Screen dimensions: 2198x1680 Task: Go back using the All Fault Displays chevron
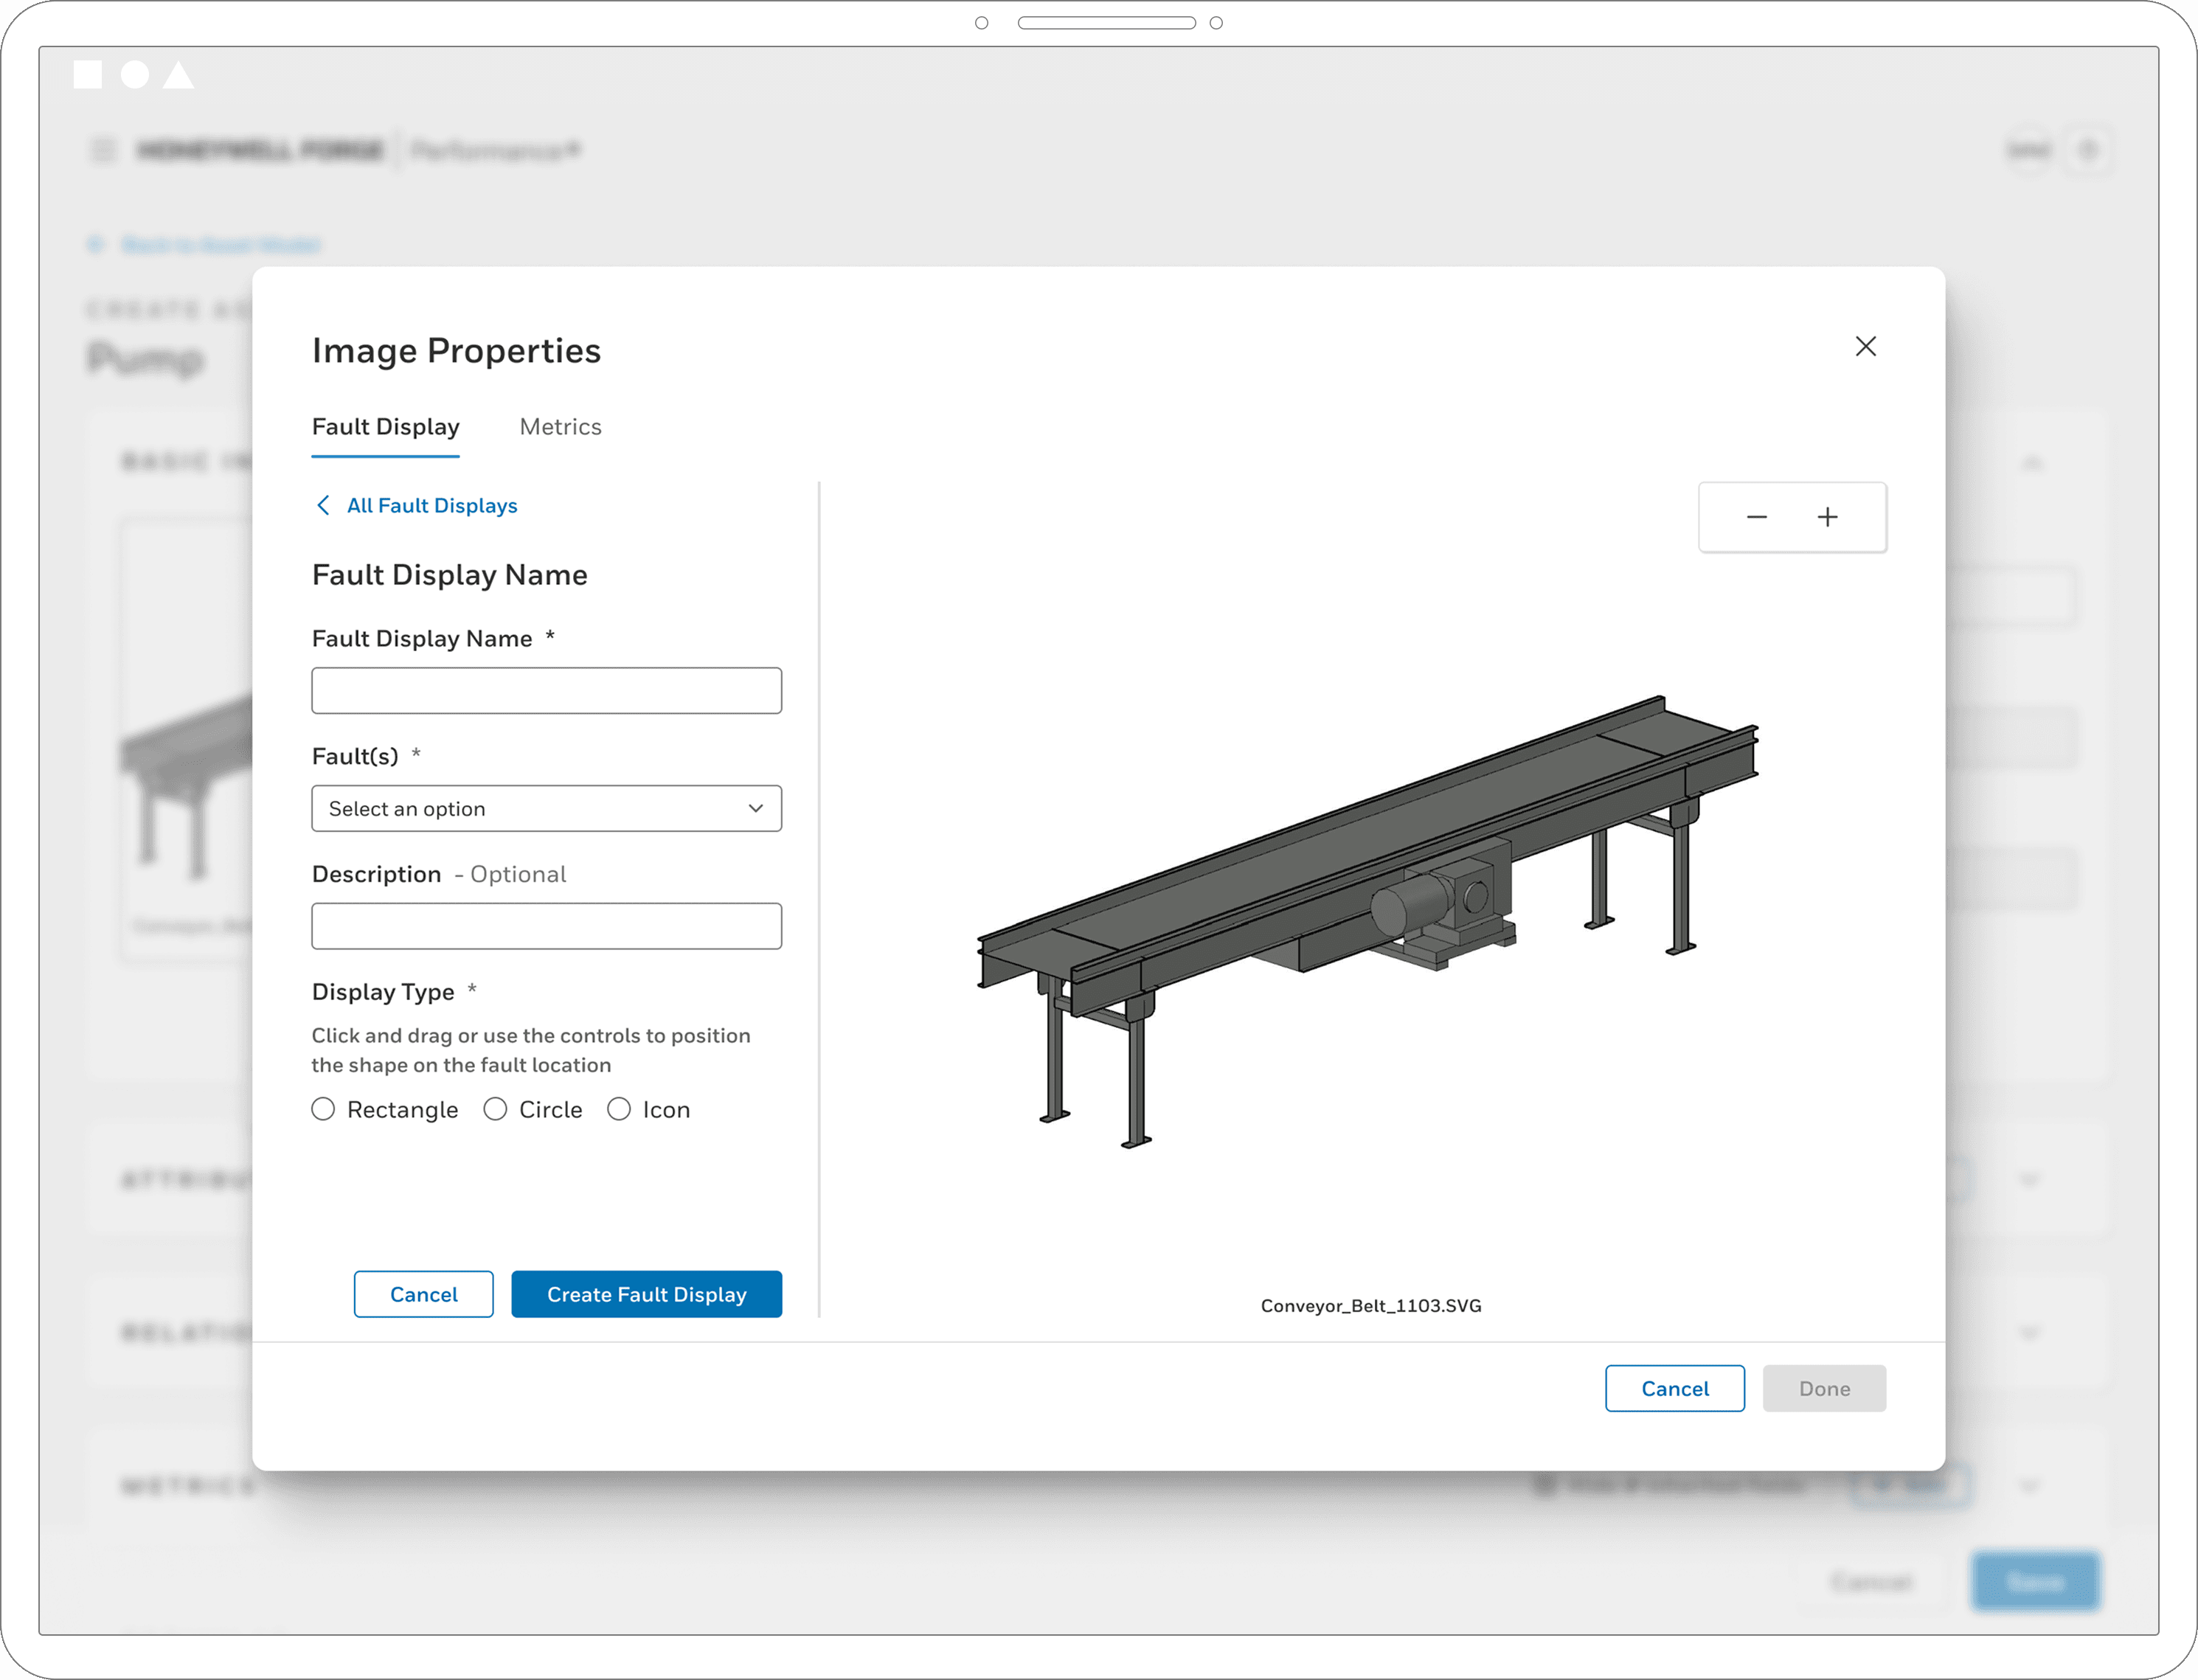tap(323, 505)
